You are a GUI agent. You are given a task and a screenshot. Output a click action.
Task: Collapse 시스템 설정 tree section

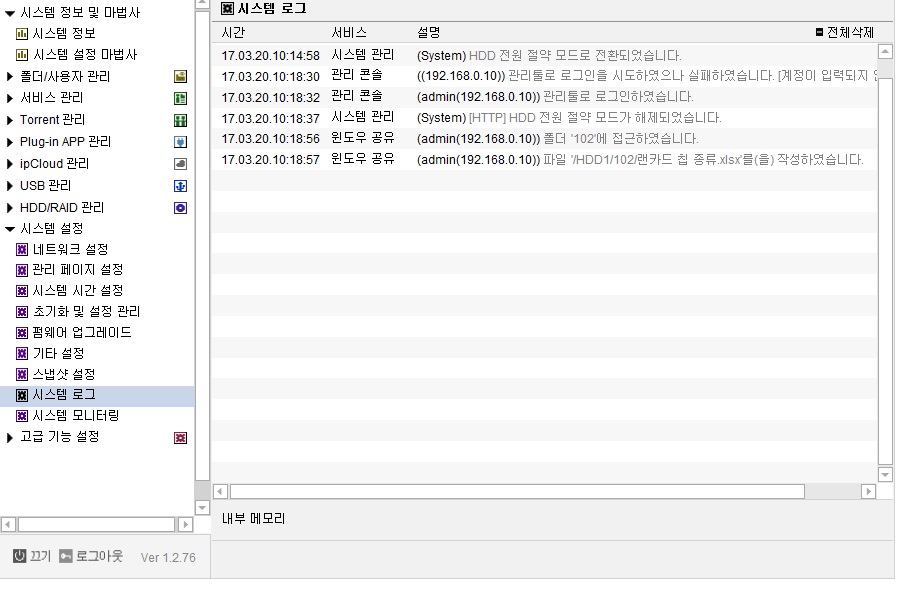click(10, 229)
